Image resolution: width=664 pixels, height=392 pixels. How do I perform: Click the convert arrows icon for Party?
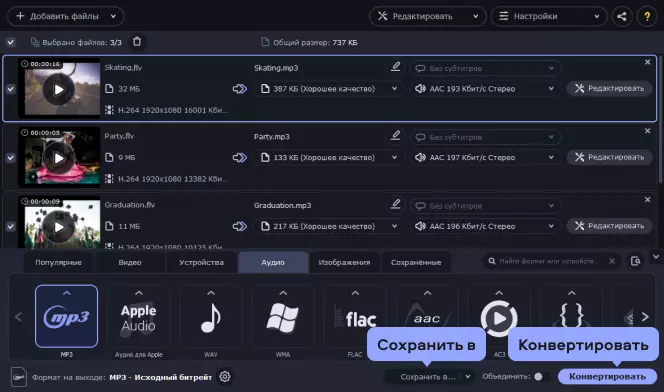click(x=240, y=157)
